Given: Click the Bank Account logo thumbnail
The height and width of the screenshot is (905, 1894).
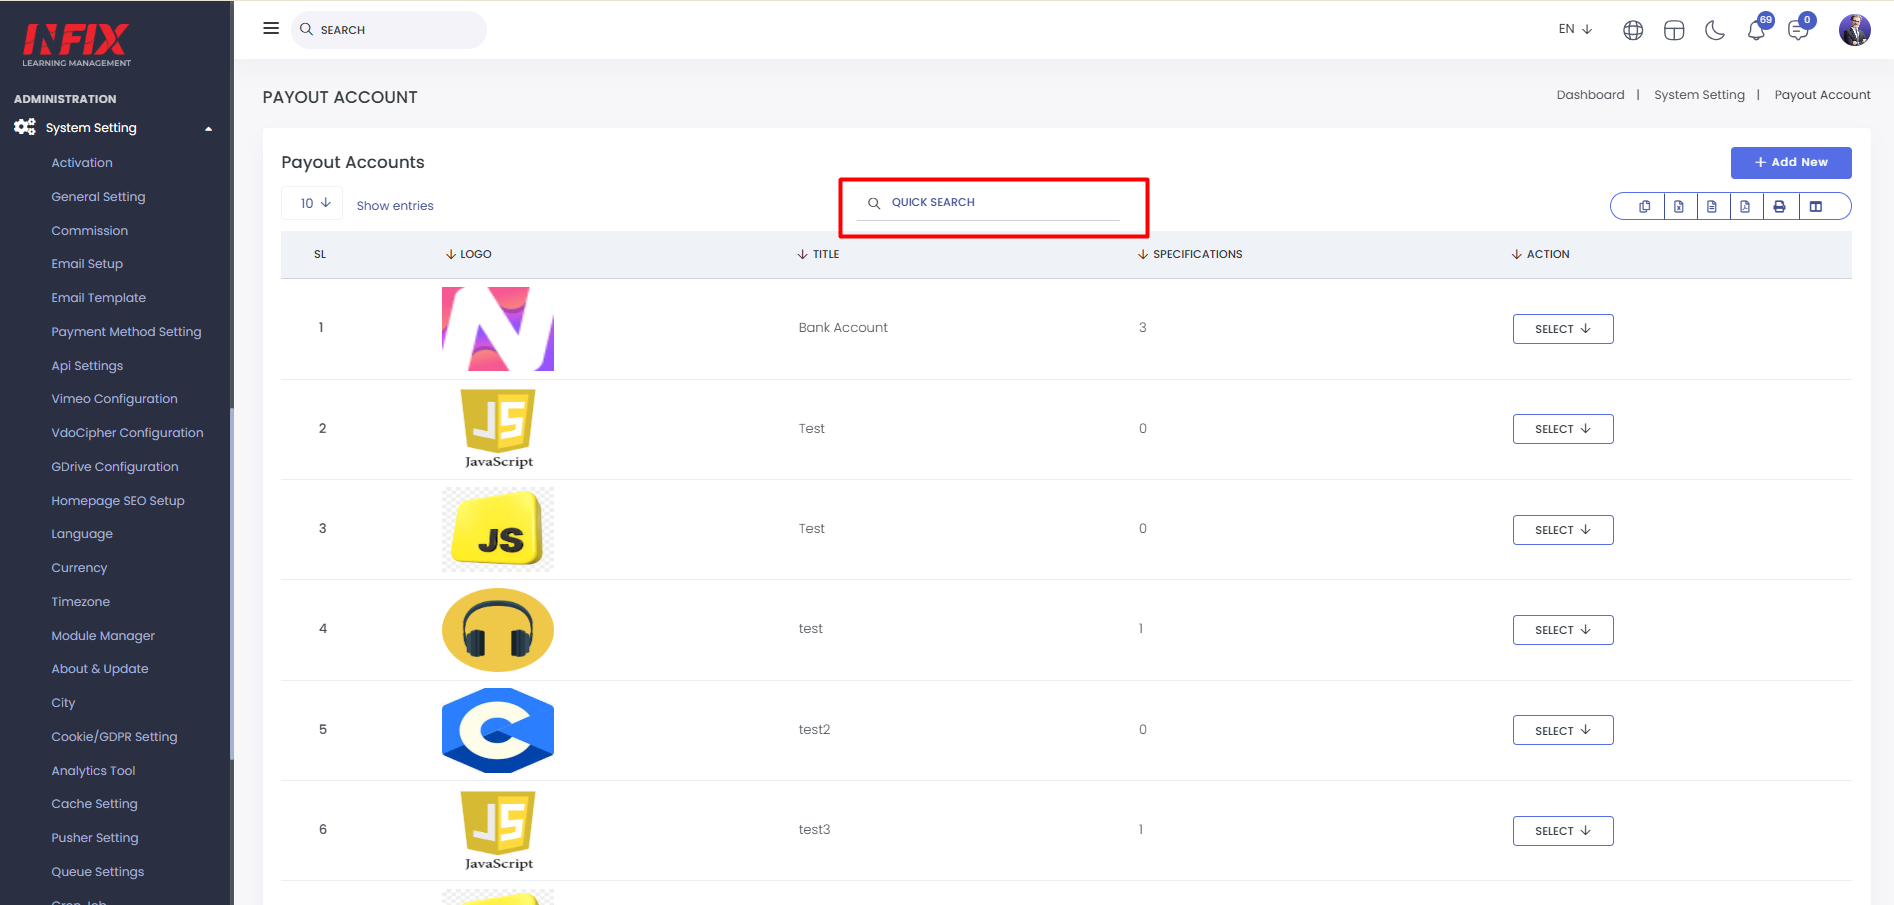Looking at the screenshot, I should click(498, 329).
